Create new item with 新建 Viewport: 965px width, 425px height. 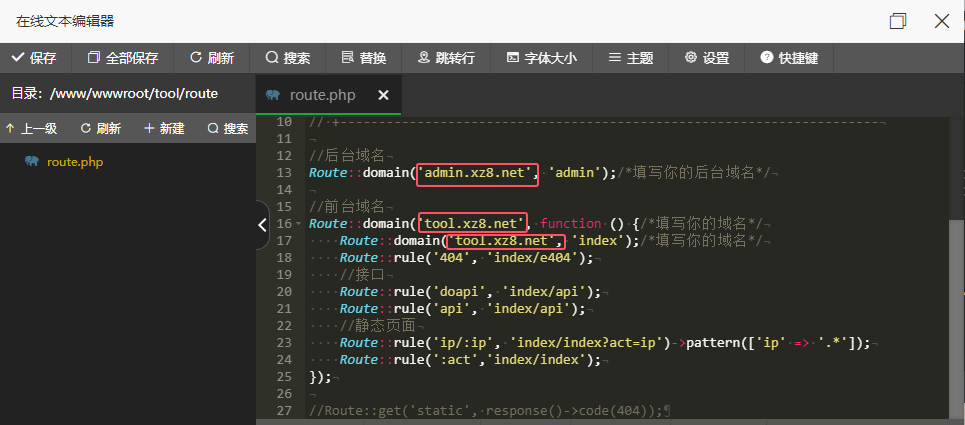(x=164, y=129)
